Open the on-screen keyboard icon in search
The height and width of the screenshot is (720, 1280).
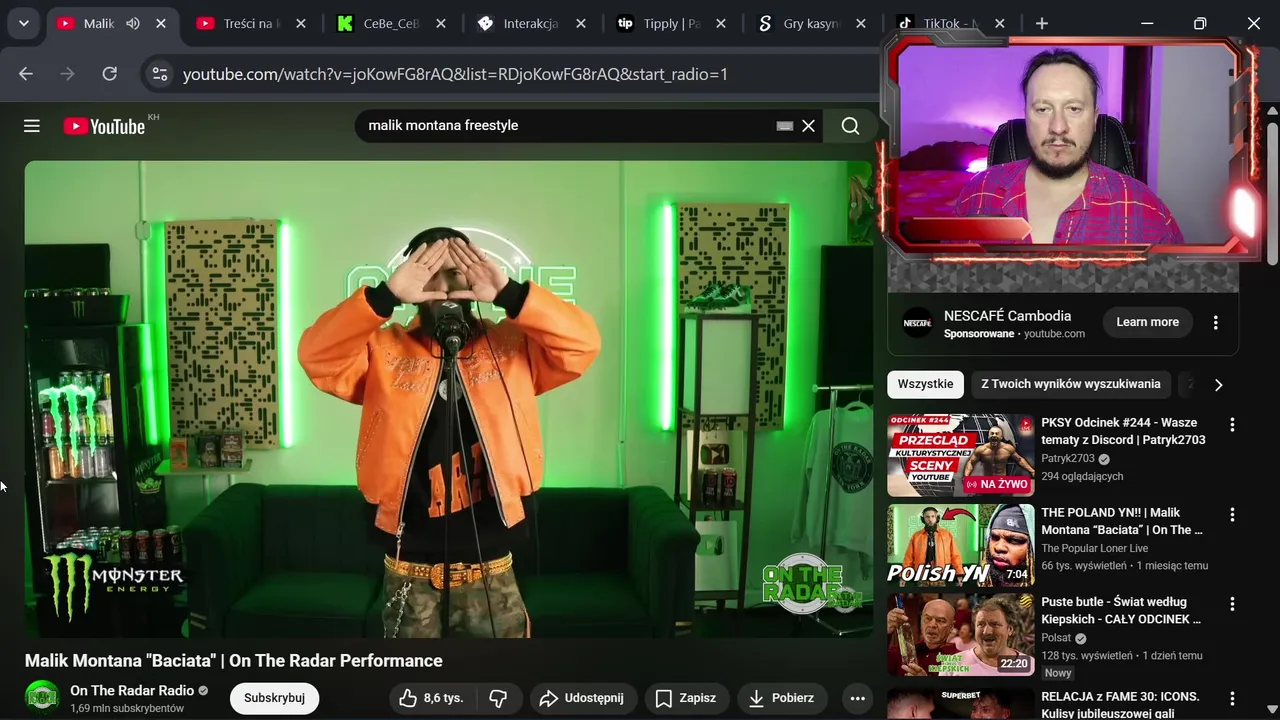pos(785,126)
